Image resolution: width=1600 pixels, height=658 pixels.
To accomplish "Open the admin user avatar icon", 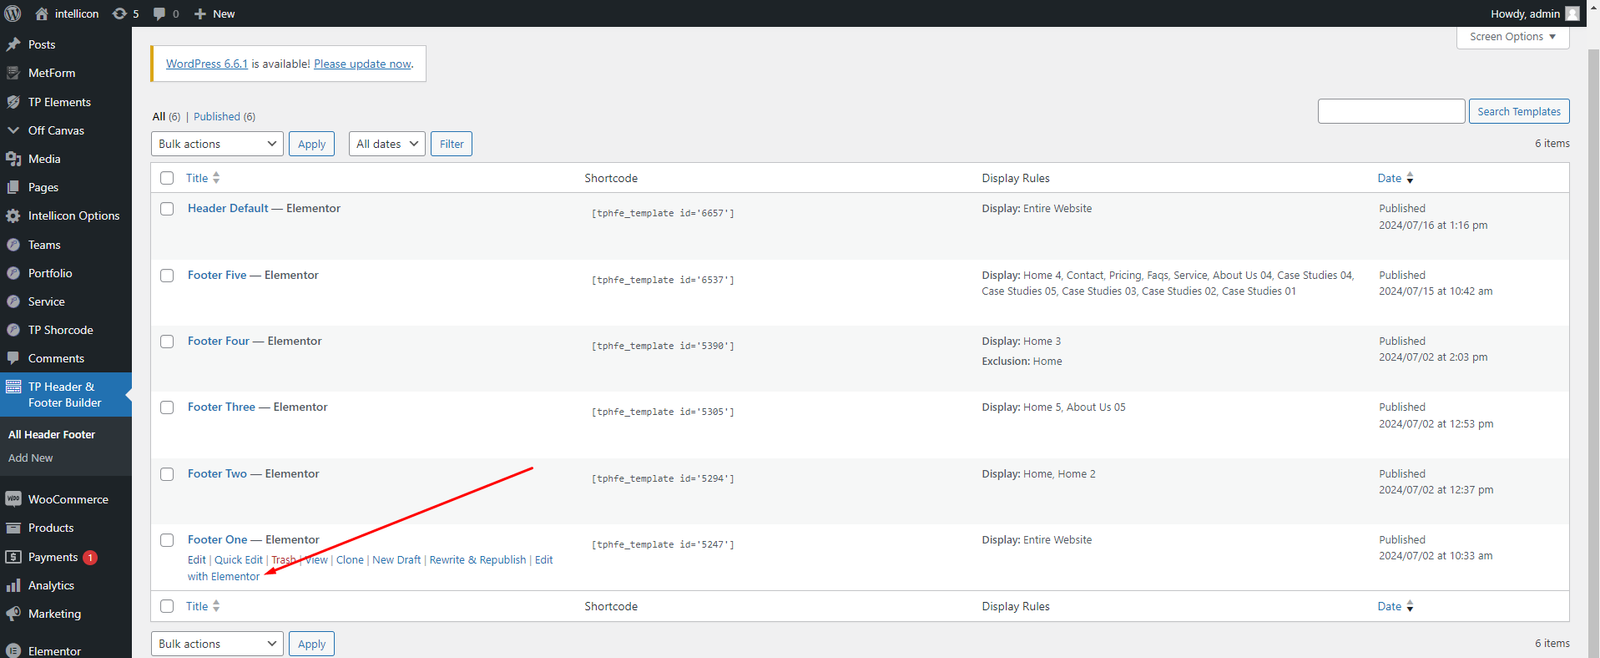I will (x=1572, y=13).
